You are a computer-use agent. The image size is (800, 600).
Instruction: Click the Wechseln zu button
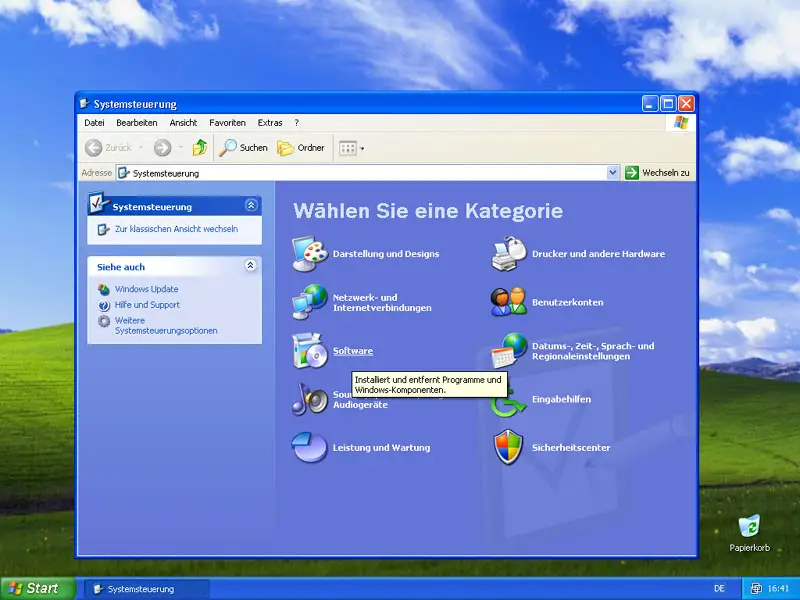click(657, 173)
